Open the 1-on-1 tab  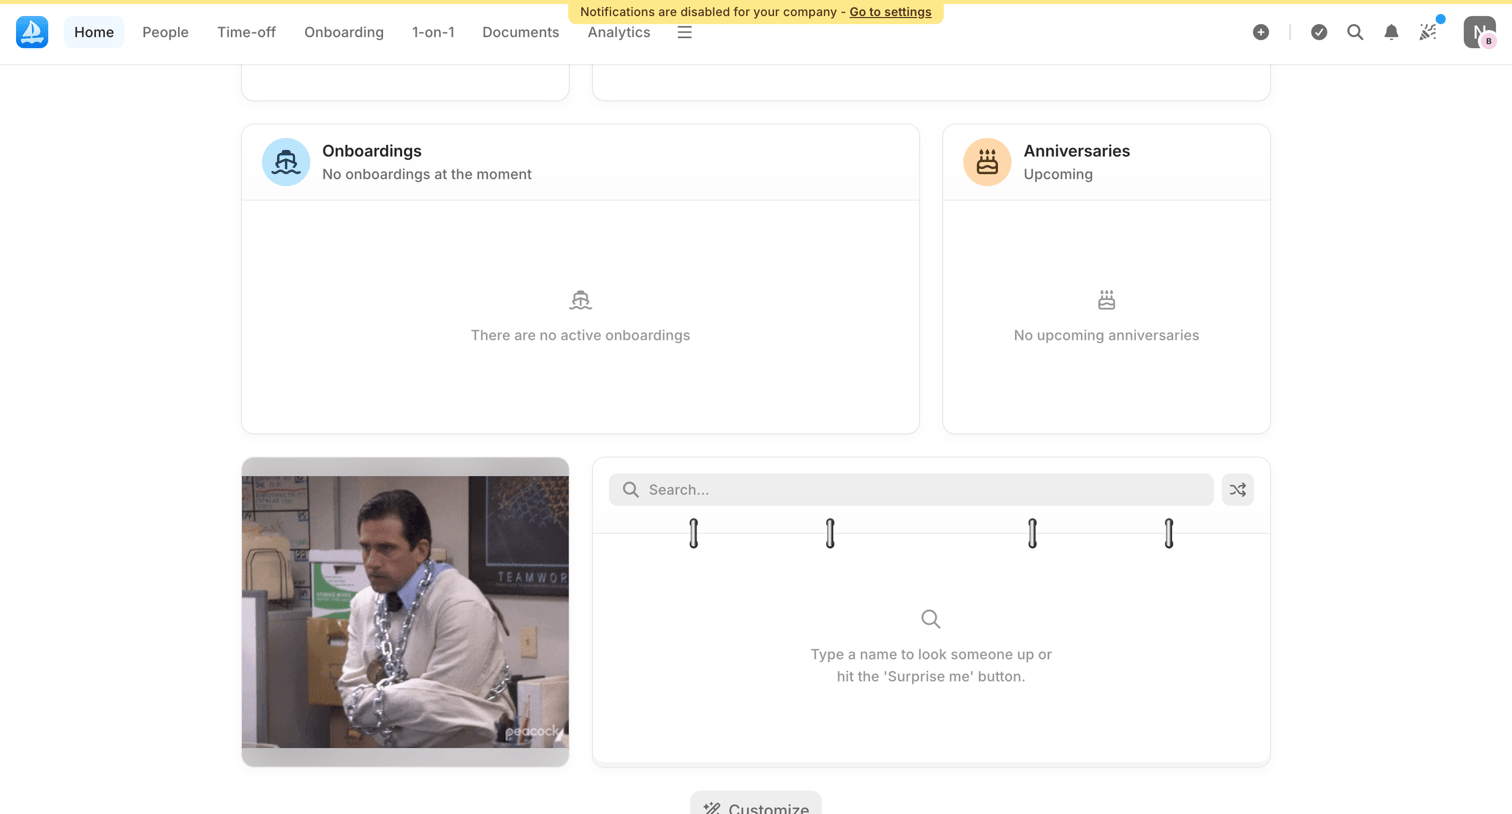coord(433,32)
